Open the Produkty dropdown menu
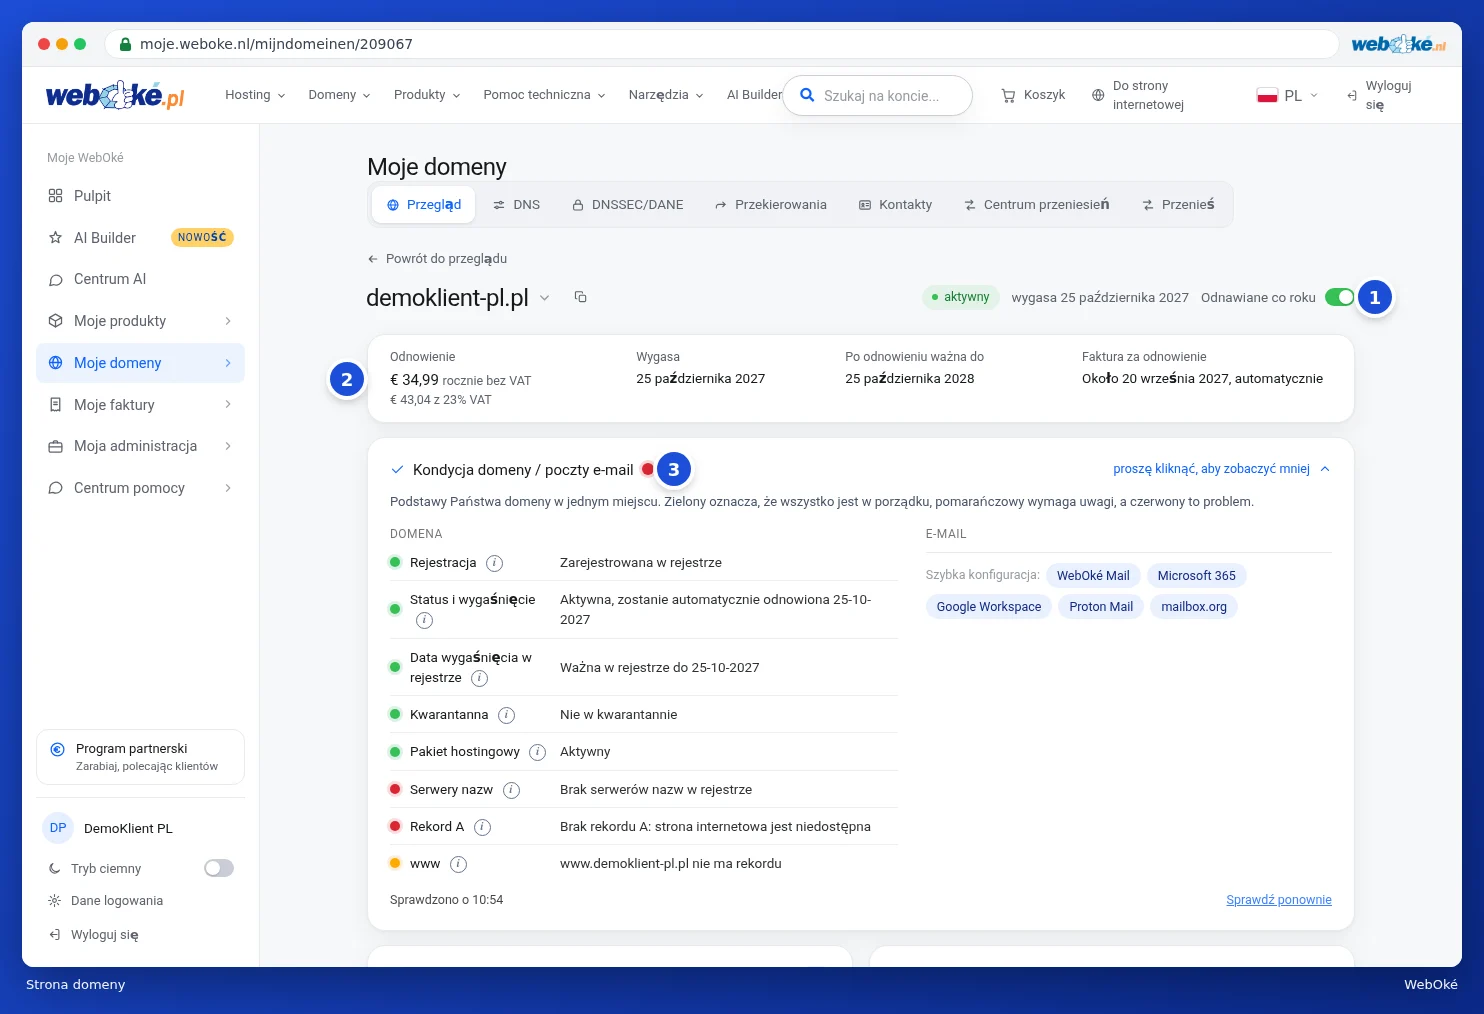 tap(427, 95)
